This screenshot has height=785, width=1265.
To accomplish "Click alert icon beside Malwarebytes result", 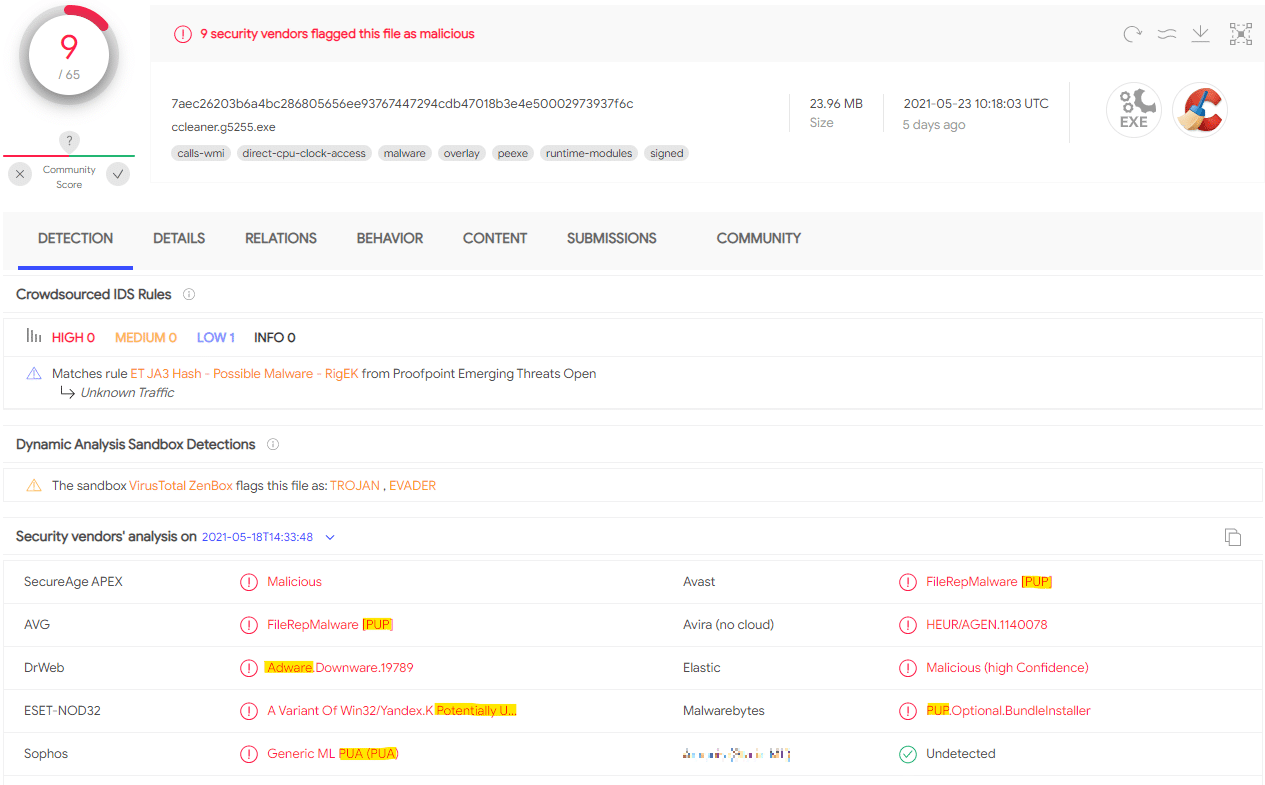I will coord(908,711).
